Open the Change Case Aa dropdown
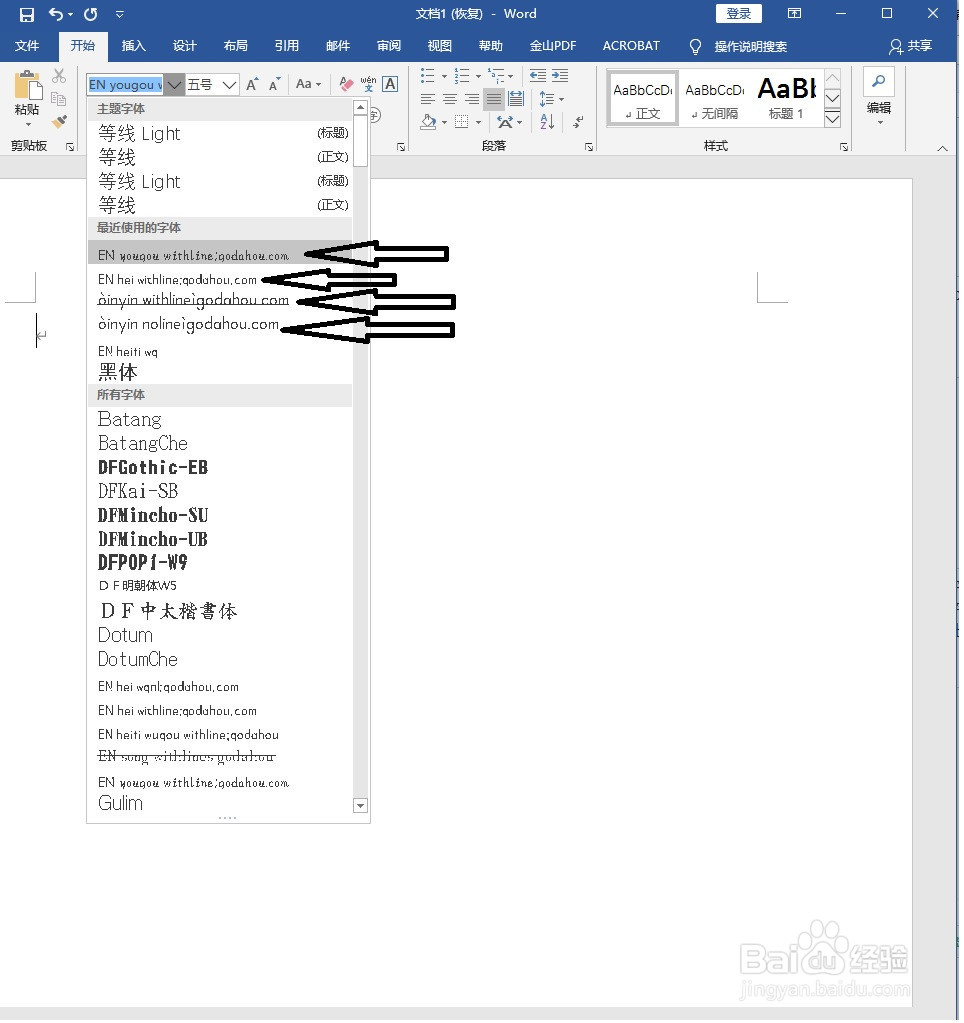This screenshot has width=964, height=1023. [x=309, y=84]
